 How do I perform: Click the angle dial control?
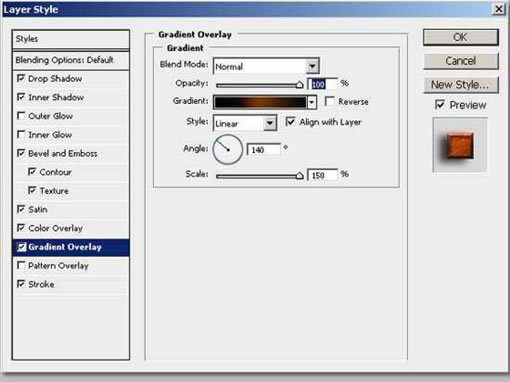pyautogui.click(x=228, y=150)
